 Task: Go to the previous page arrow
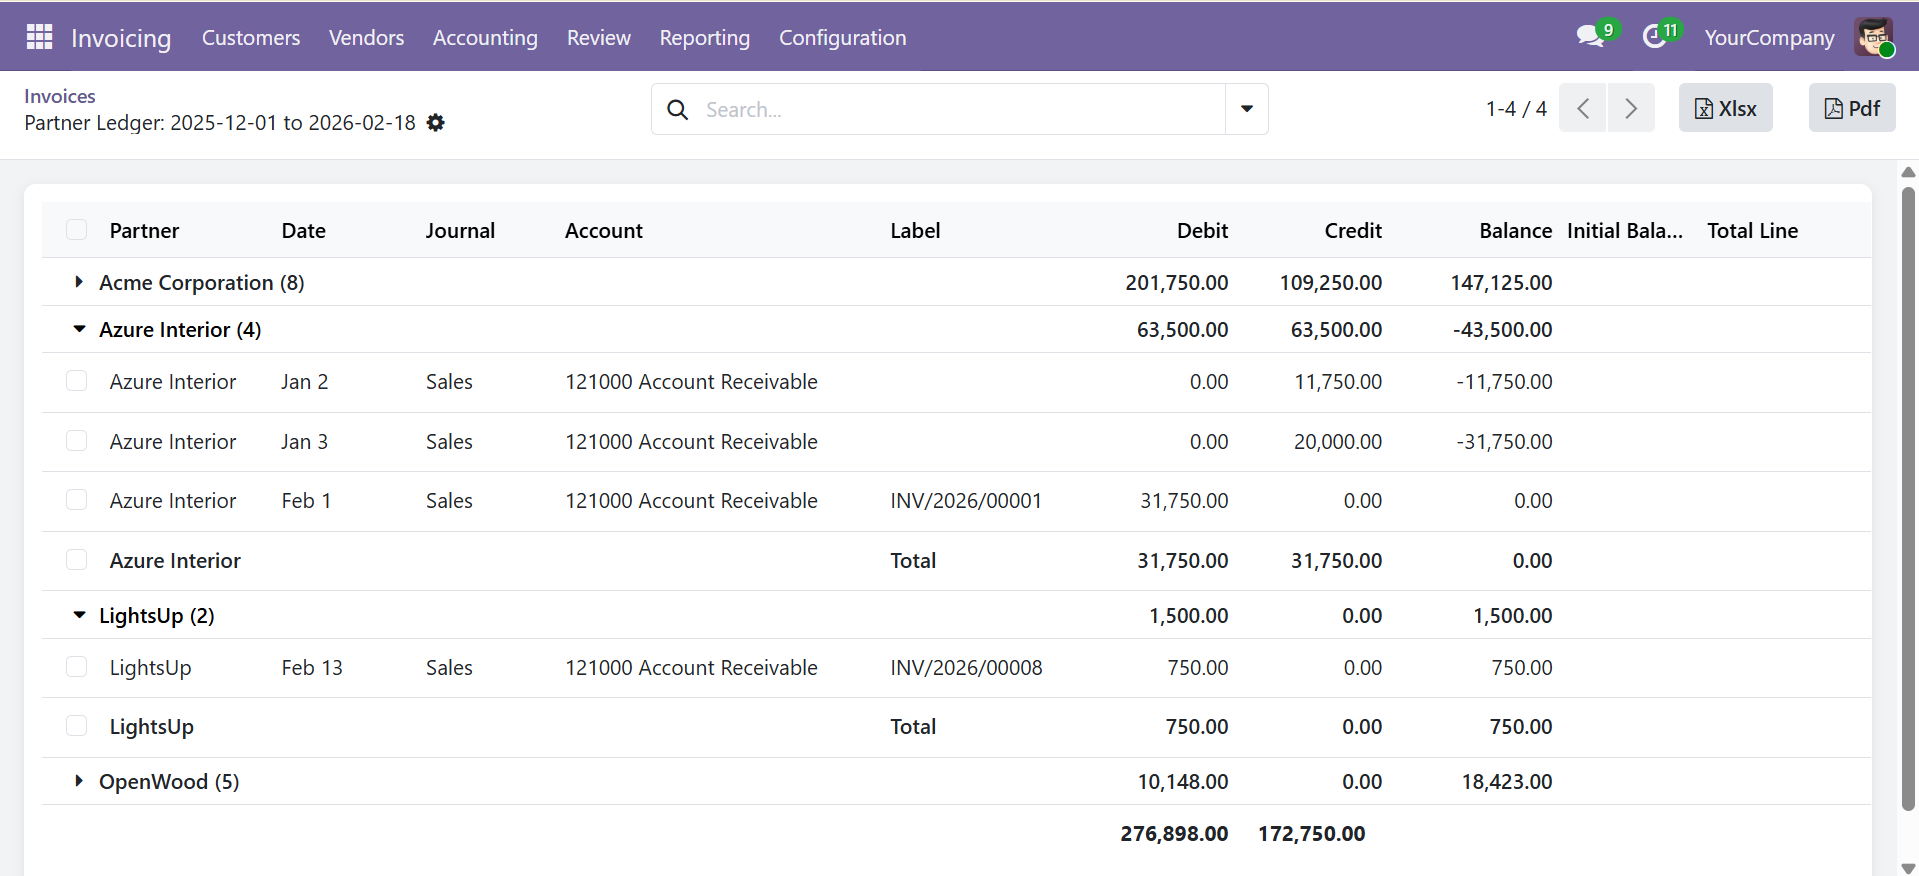[1583, 108]
